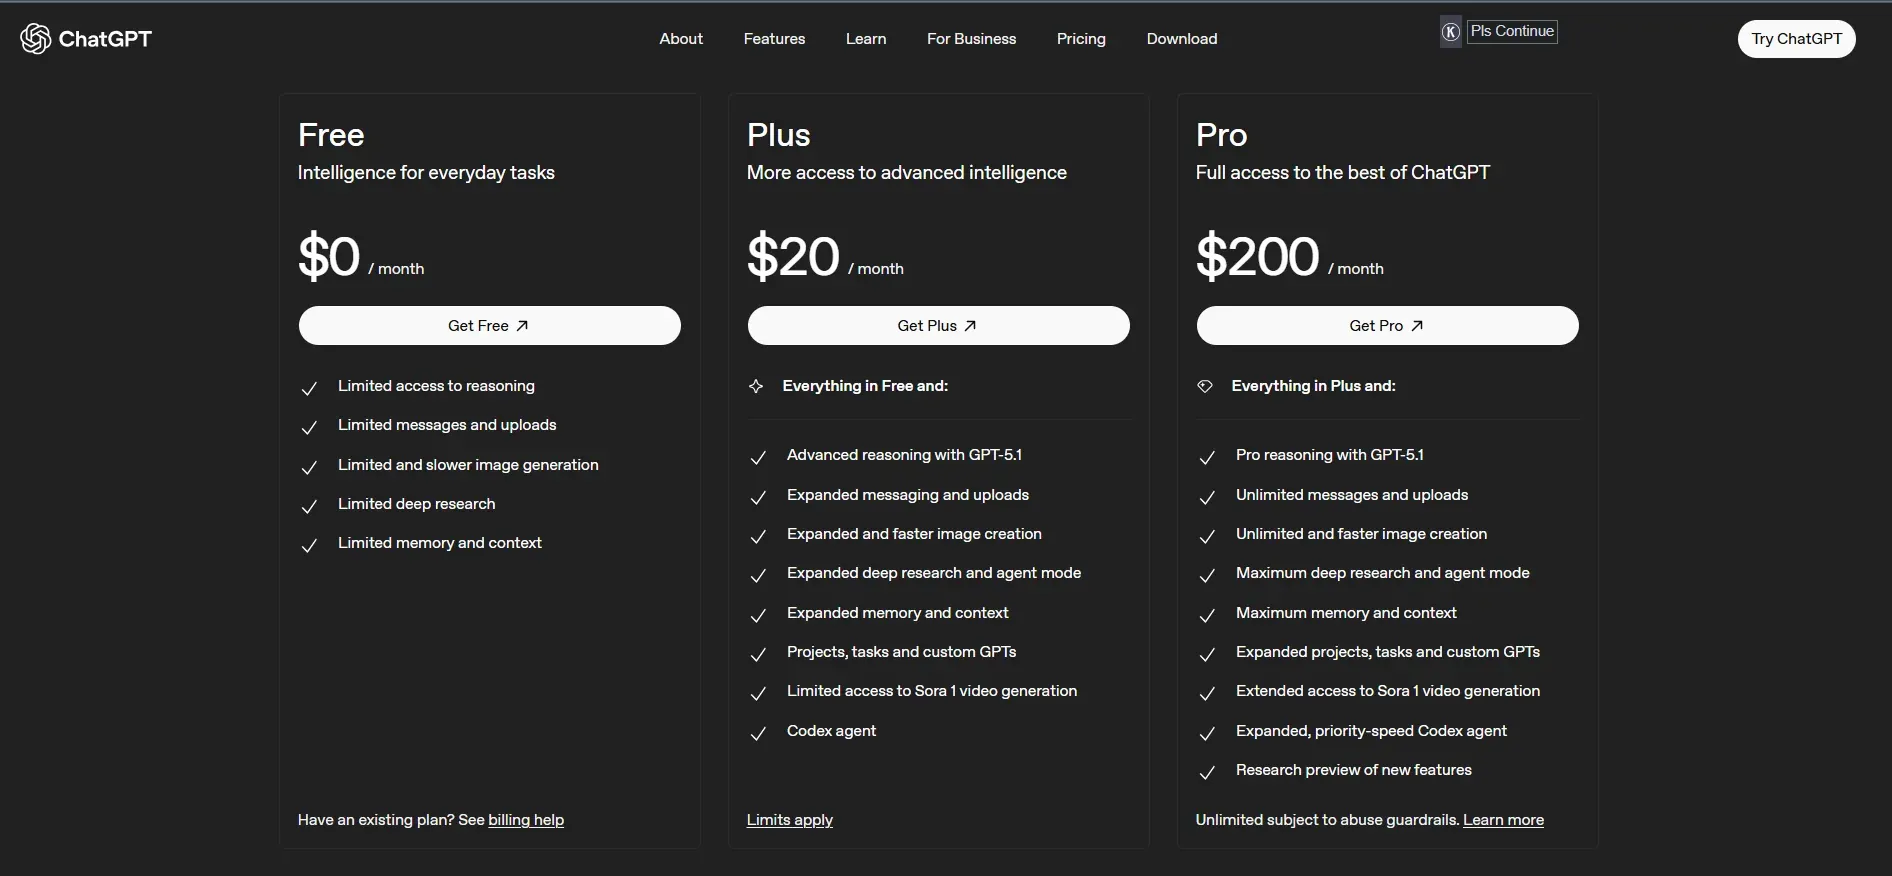
Task: Click the 'Limits apply' link
Action: (x=789, y=820)
